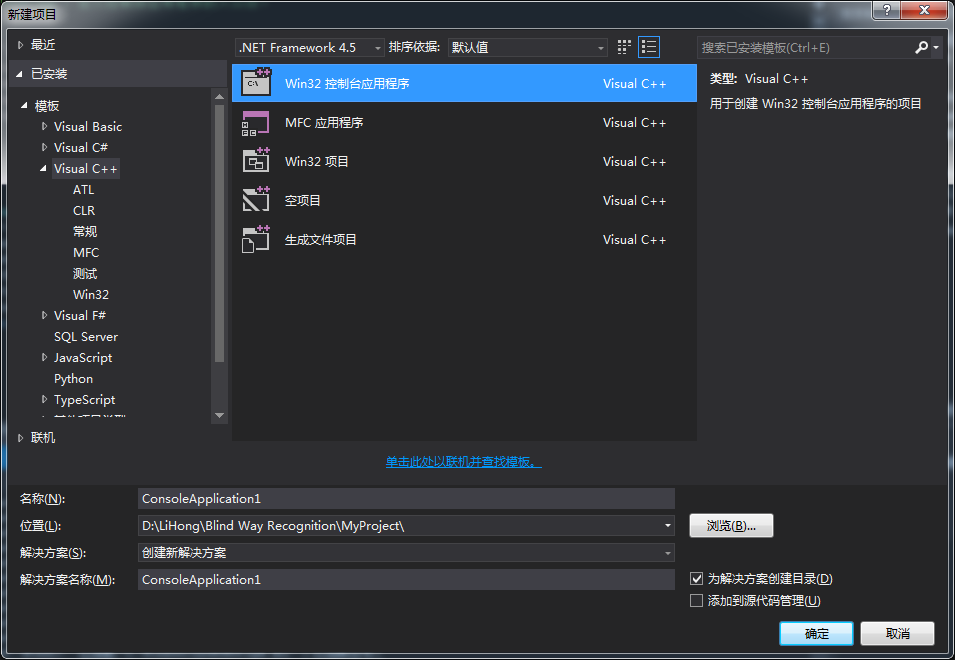Click the 浏览(B)... browse button
The image size is (955, 660).
click(731, 525)
